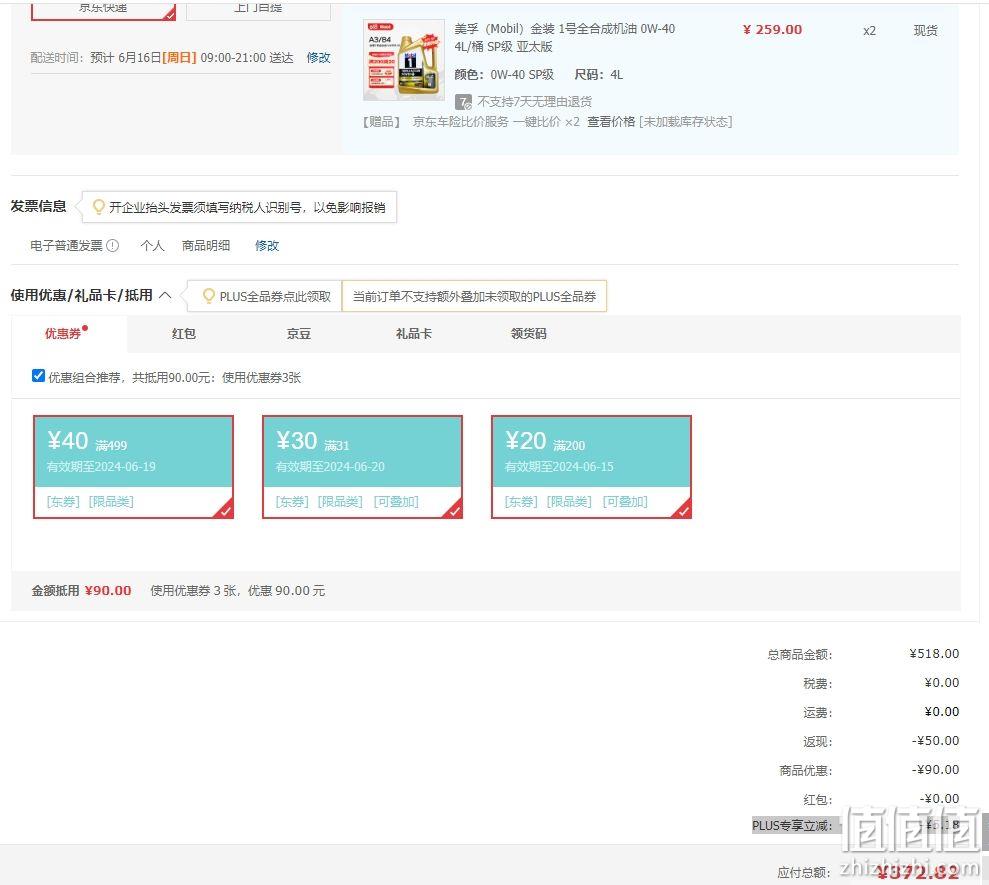
Task: Open the 美孚 Mobil 金装机油 product title
Action: point(565,37)
